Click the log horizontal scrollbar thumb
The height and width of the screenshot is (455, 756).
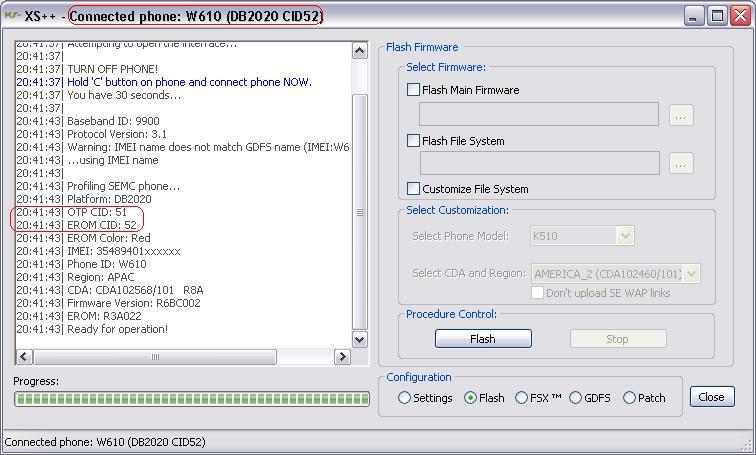click(155, 357)
